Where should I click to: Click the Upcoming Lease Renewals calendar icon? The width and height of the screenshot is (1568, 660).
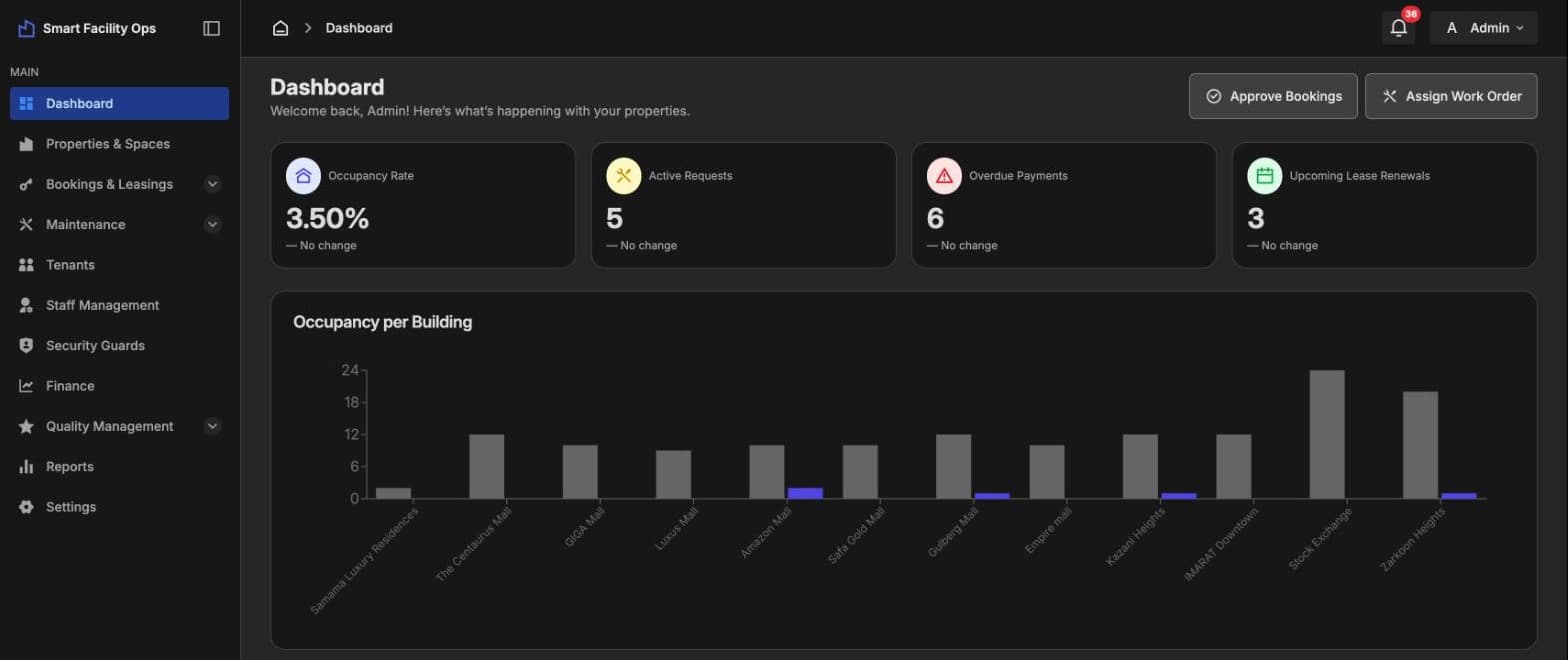[1265, 176]
